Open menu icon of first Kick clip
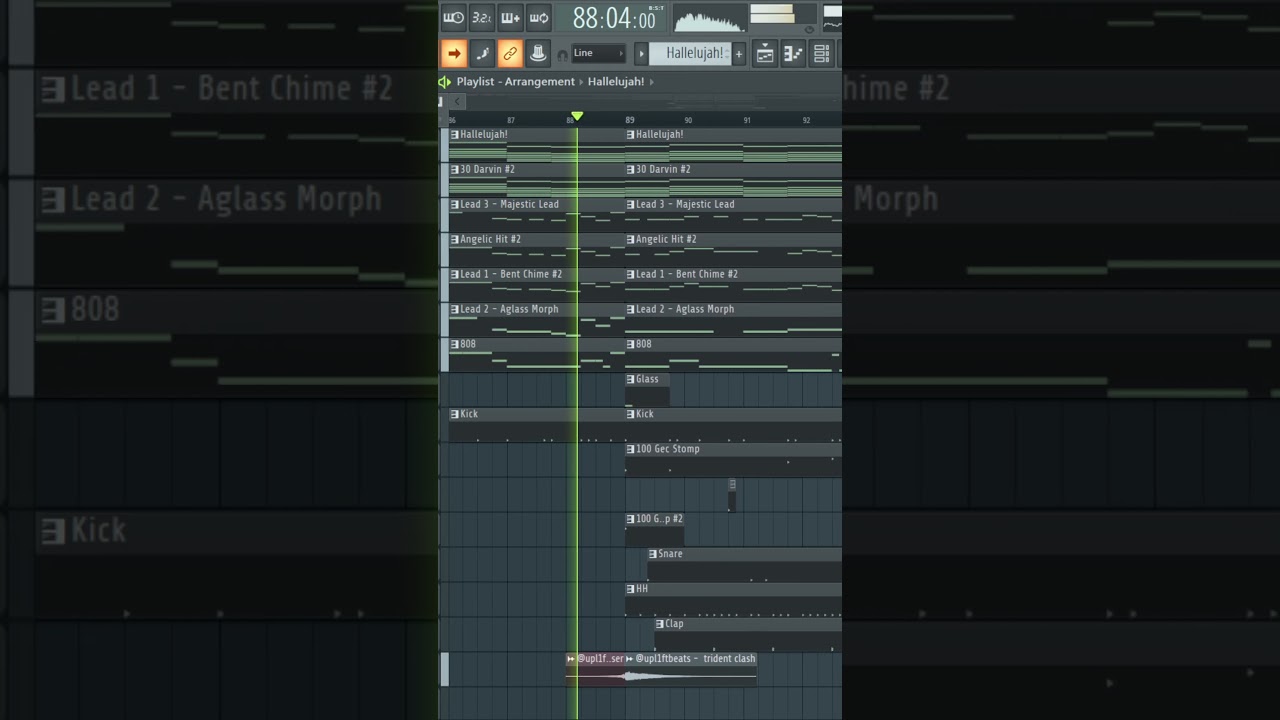 455,414
